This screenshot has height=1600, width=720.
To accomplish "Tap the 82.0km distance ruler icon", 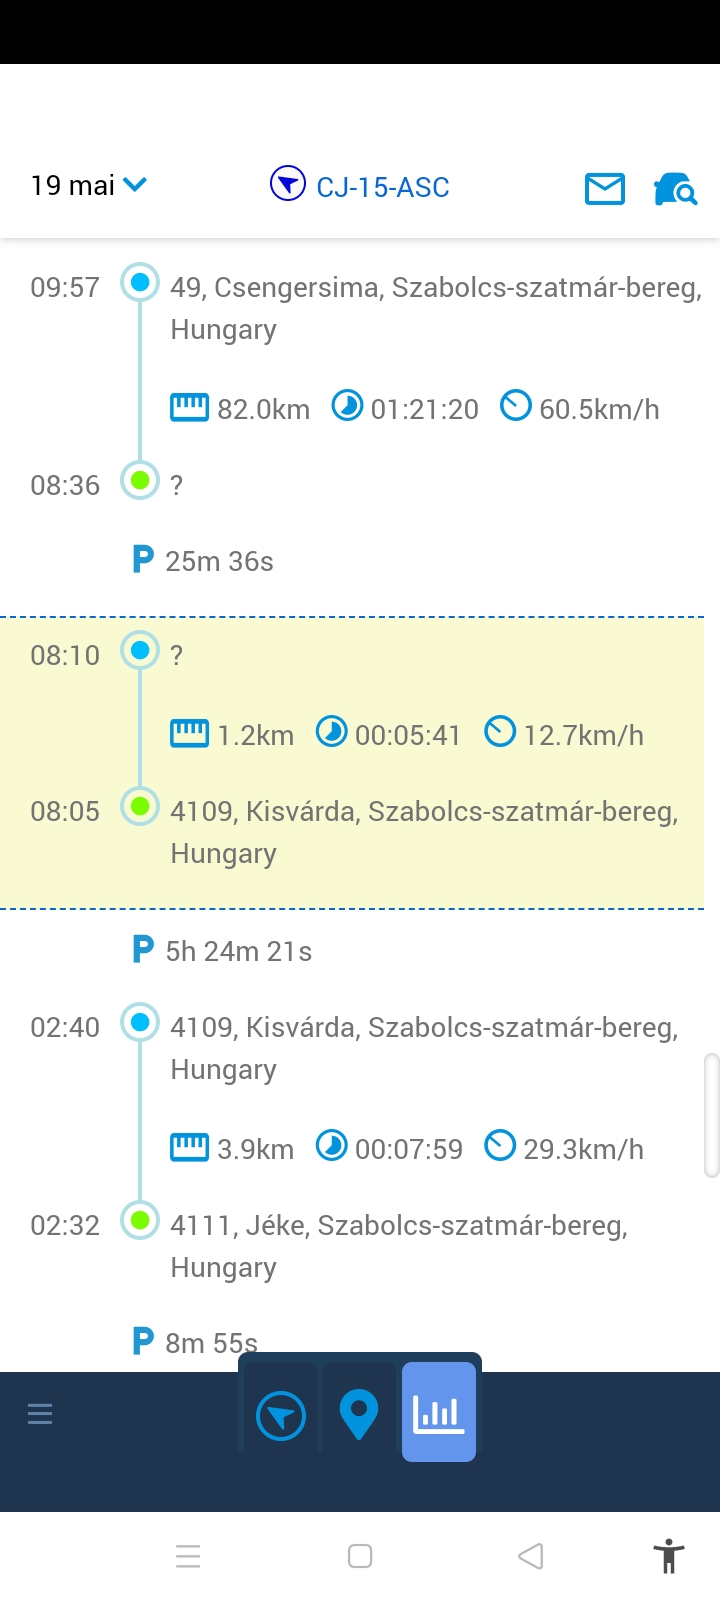I will coord(189,408).
